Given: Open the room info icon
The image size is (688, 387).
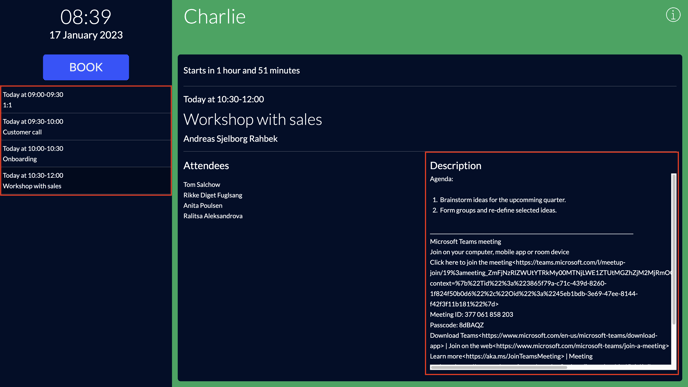Looking at the screenshot, I should click(673, 14).
